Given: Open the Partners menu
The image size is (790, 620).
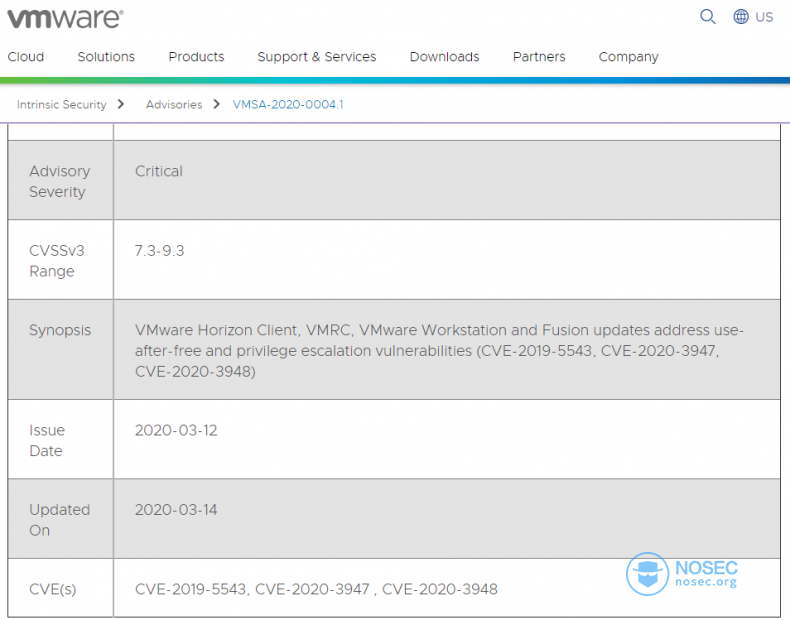Looking at the screenshot, I should [539, 56].
